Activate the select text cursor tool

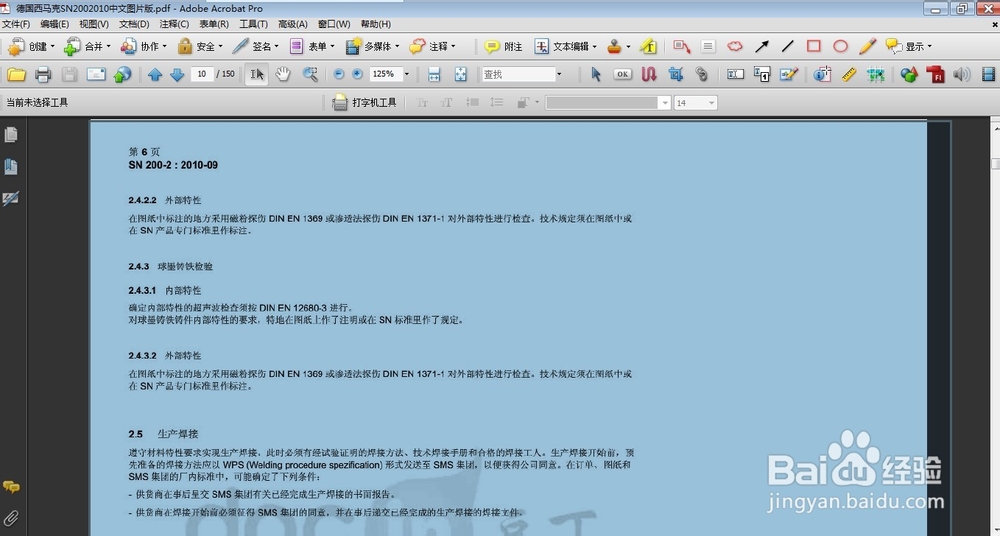256,75
